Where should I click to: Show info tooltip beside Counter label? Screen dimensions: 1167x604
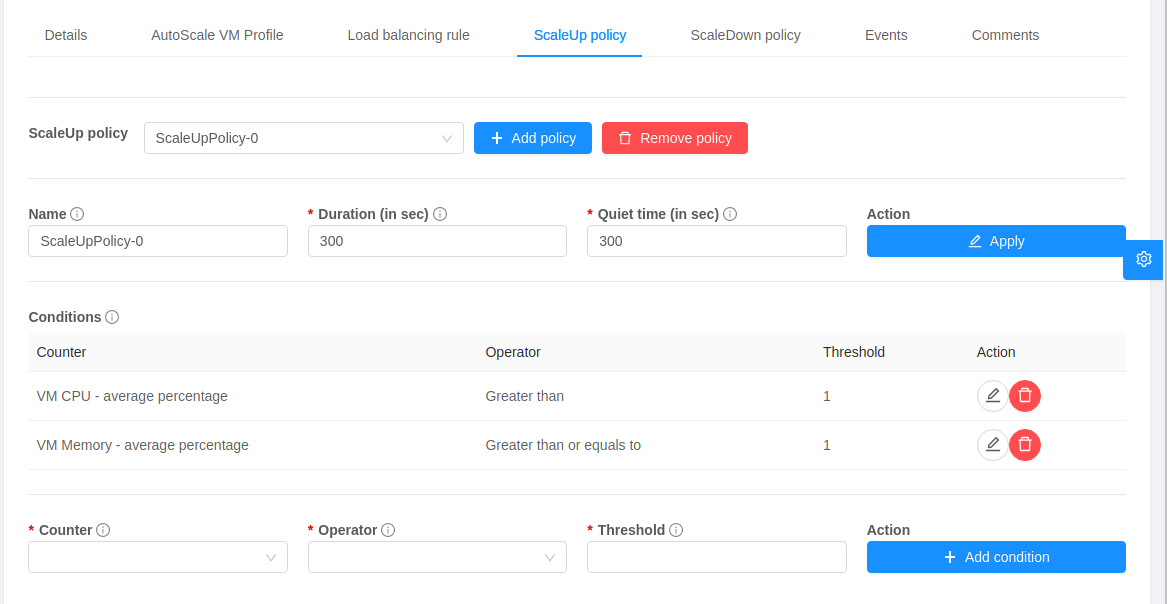[103, 530]
